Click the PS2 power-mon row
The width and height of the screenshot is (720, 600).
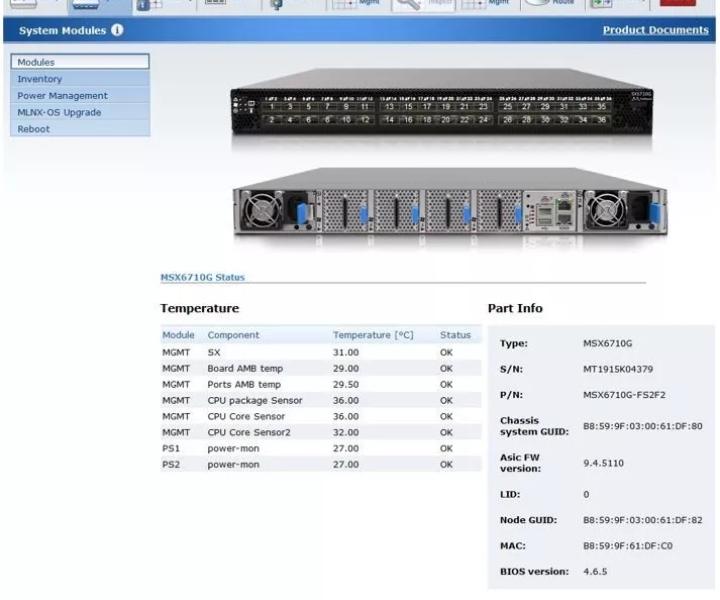pos(321,465)
